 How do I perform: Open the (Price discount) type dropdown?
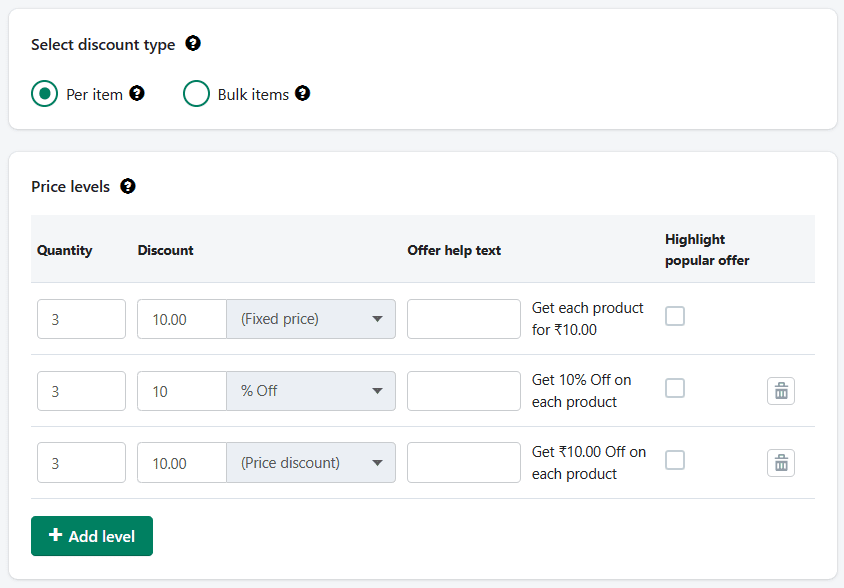click(x=311, y=463)
